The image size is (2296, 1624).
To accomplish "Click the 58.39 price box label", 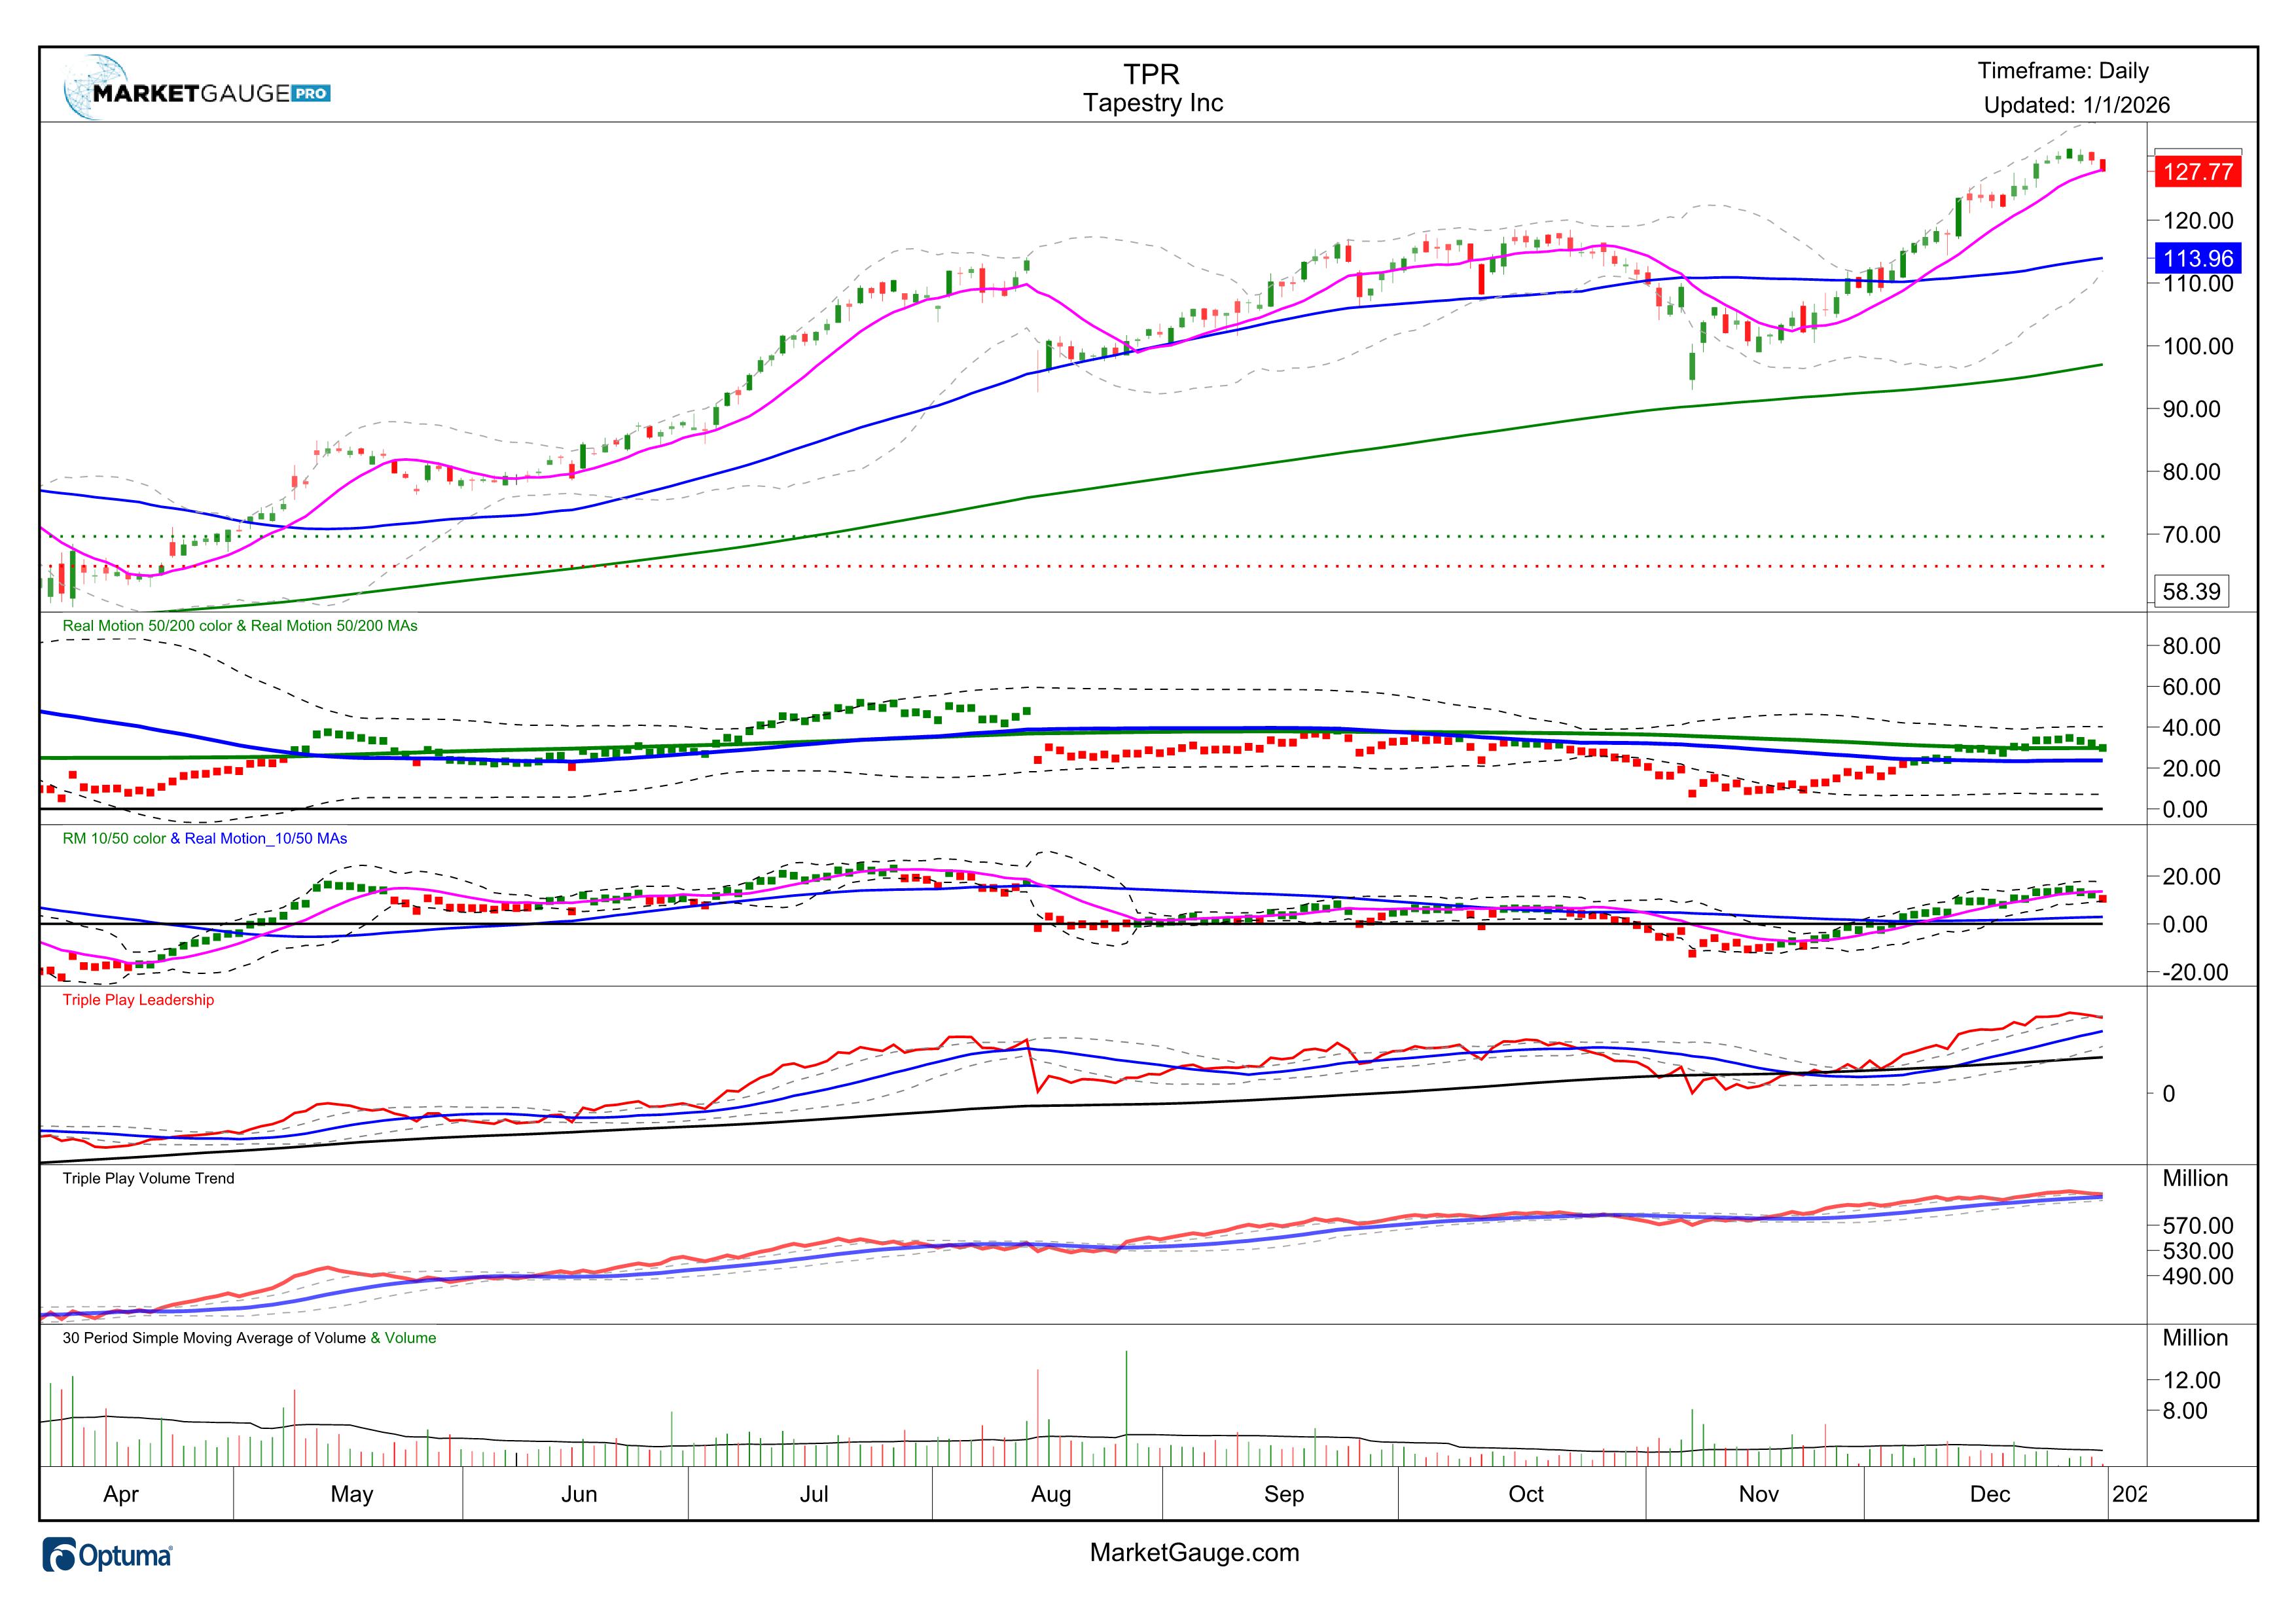I will [x=2191, y=591].
